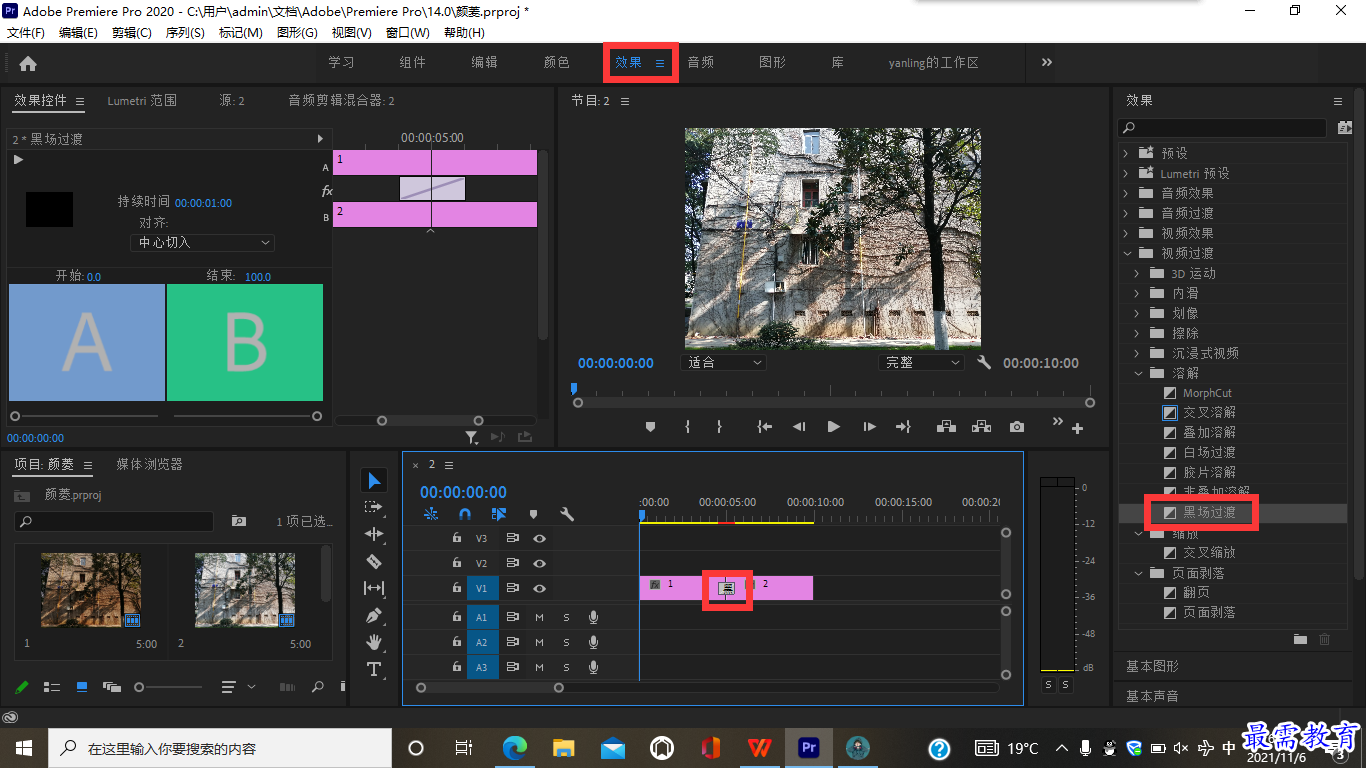The width and height of the screenshot is (1366, 768).
Task: Solo track A2
Action: click(x=566, y=643)
